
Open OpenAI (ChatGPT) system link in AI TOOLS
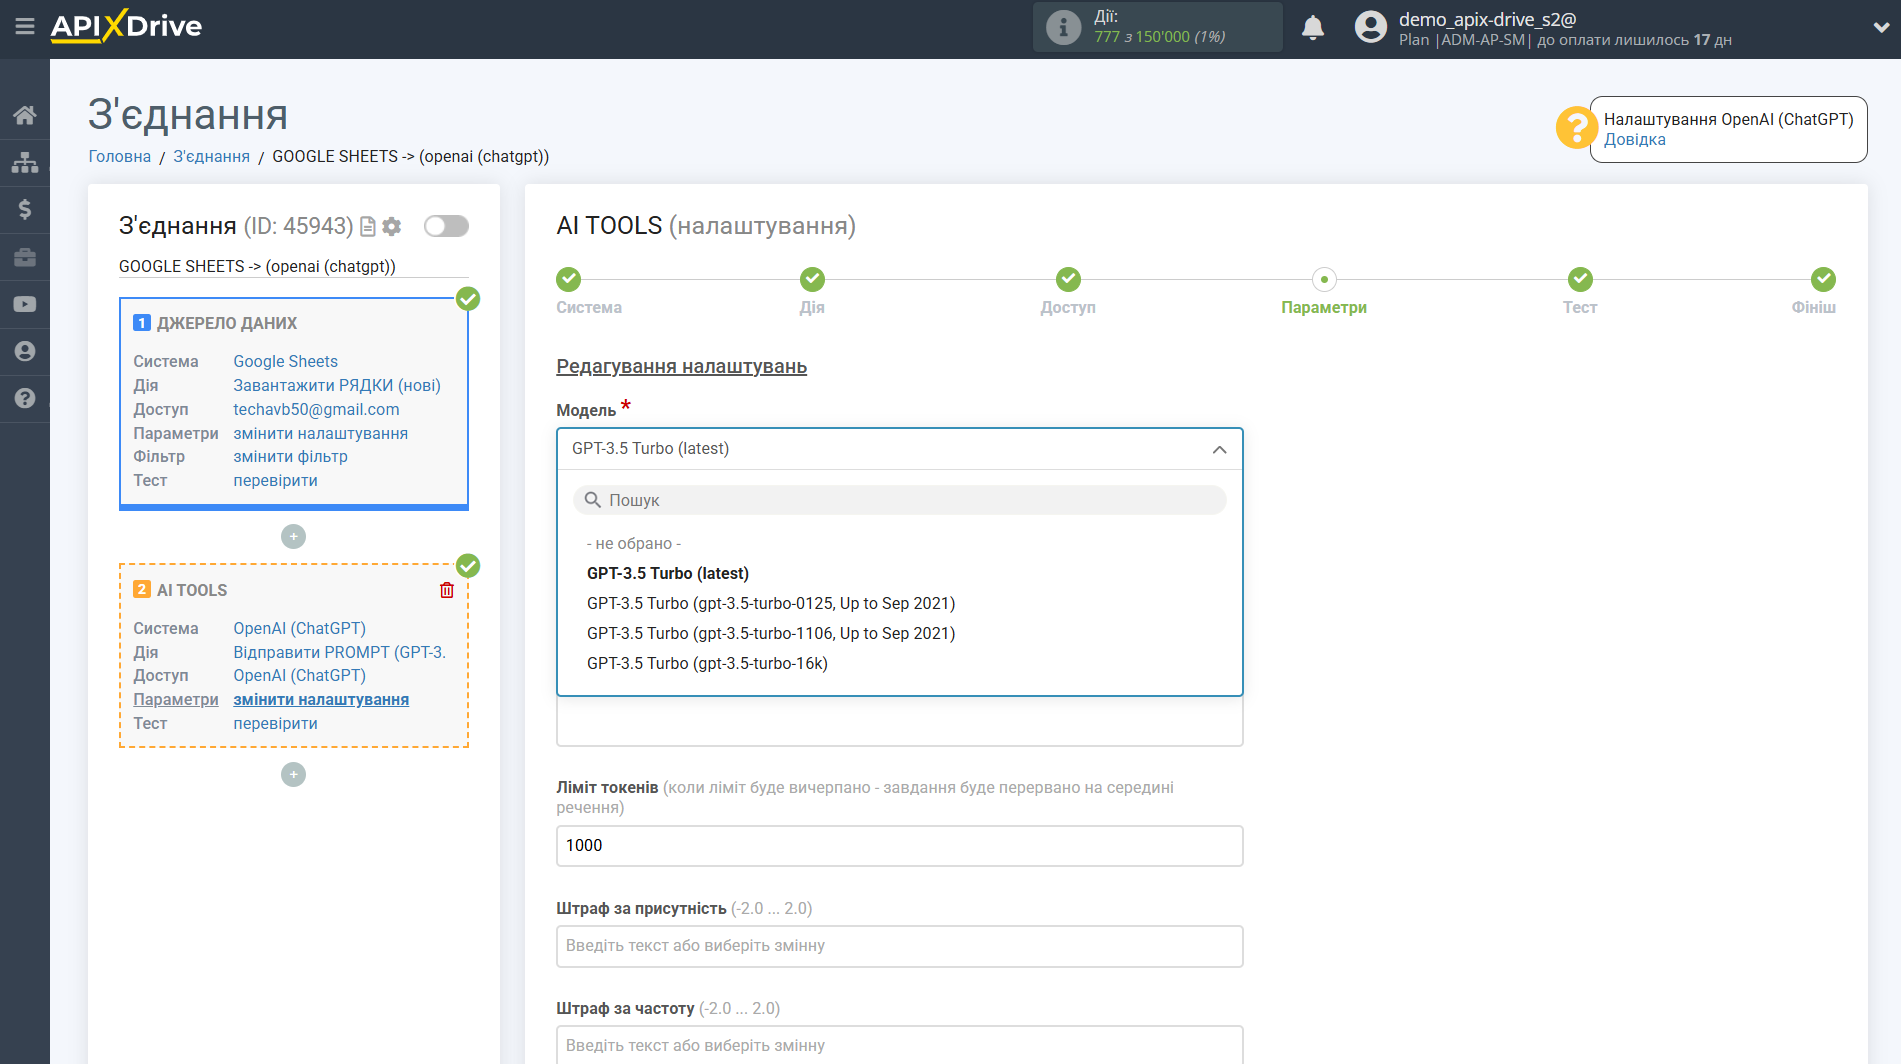pyautogui.click(x=299, y=629)
